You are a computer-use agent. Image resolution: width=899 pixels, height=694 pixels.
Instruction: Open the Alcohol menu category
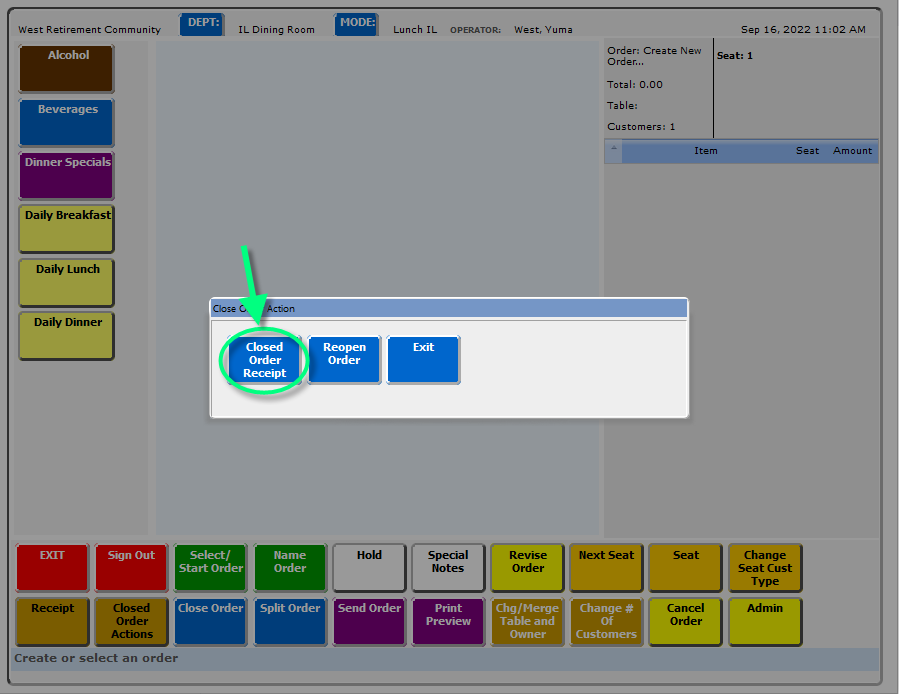67,68
